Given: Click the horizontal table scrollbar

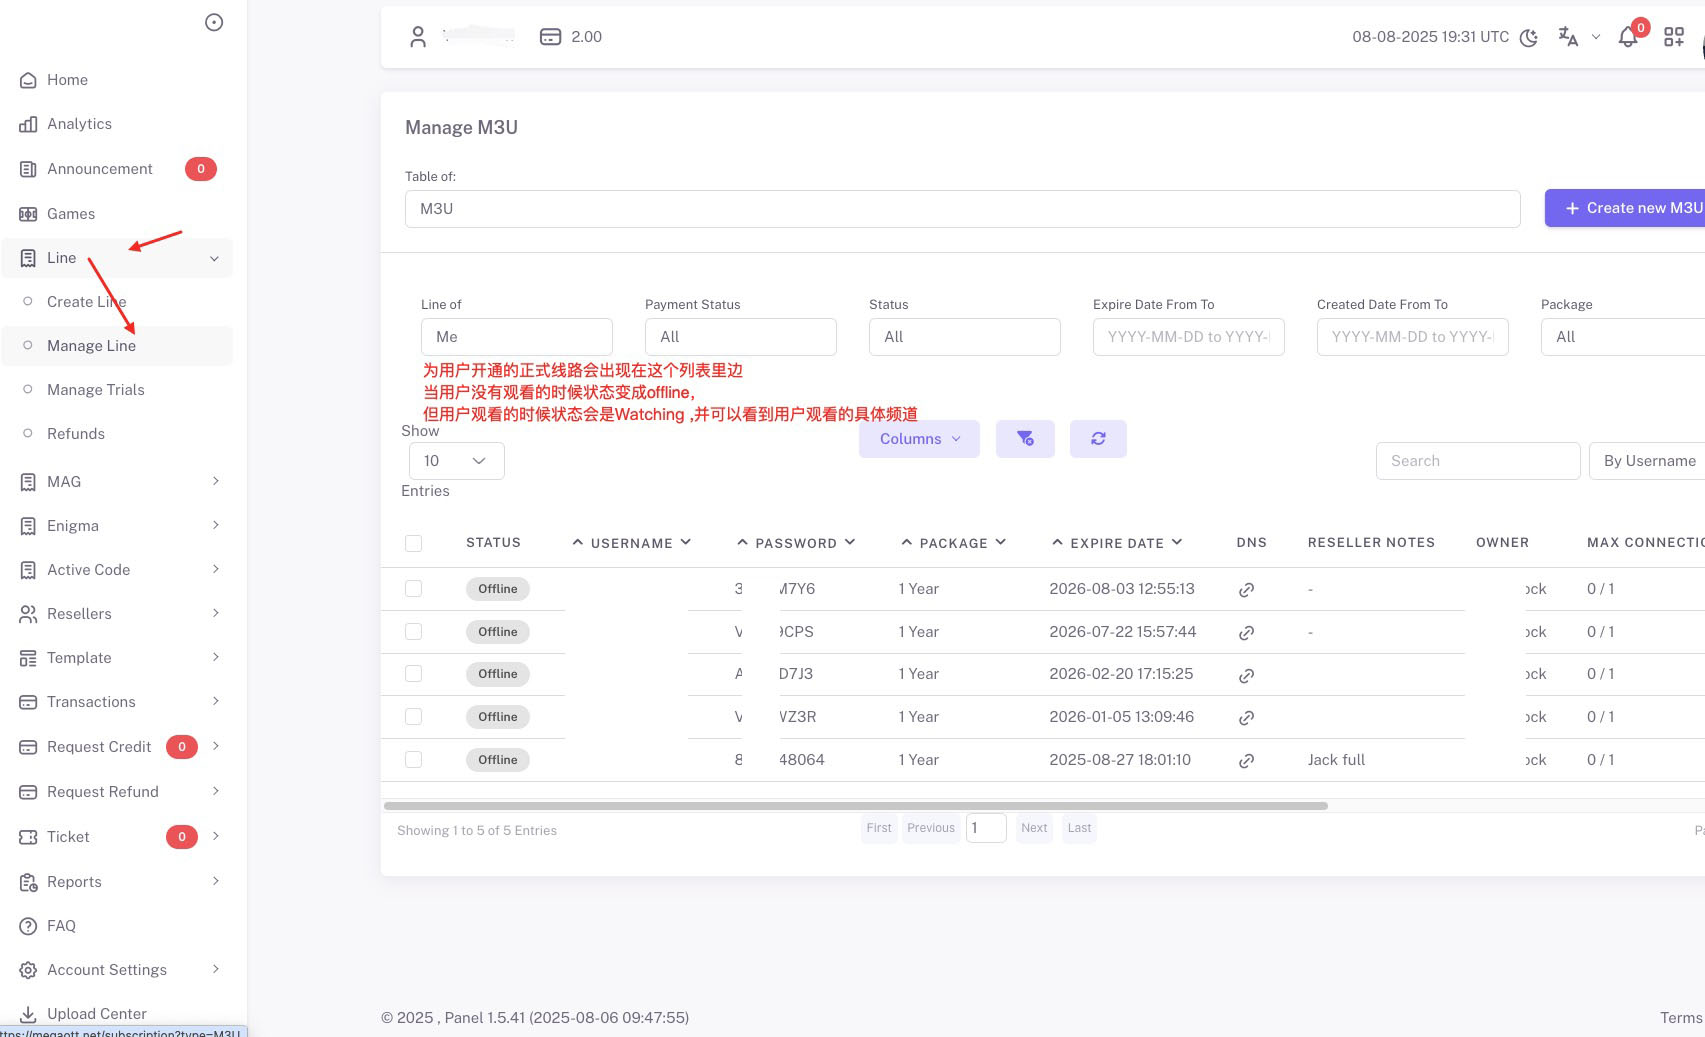Looking at the screenshot, I should click(x=855, y=806).
